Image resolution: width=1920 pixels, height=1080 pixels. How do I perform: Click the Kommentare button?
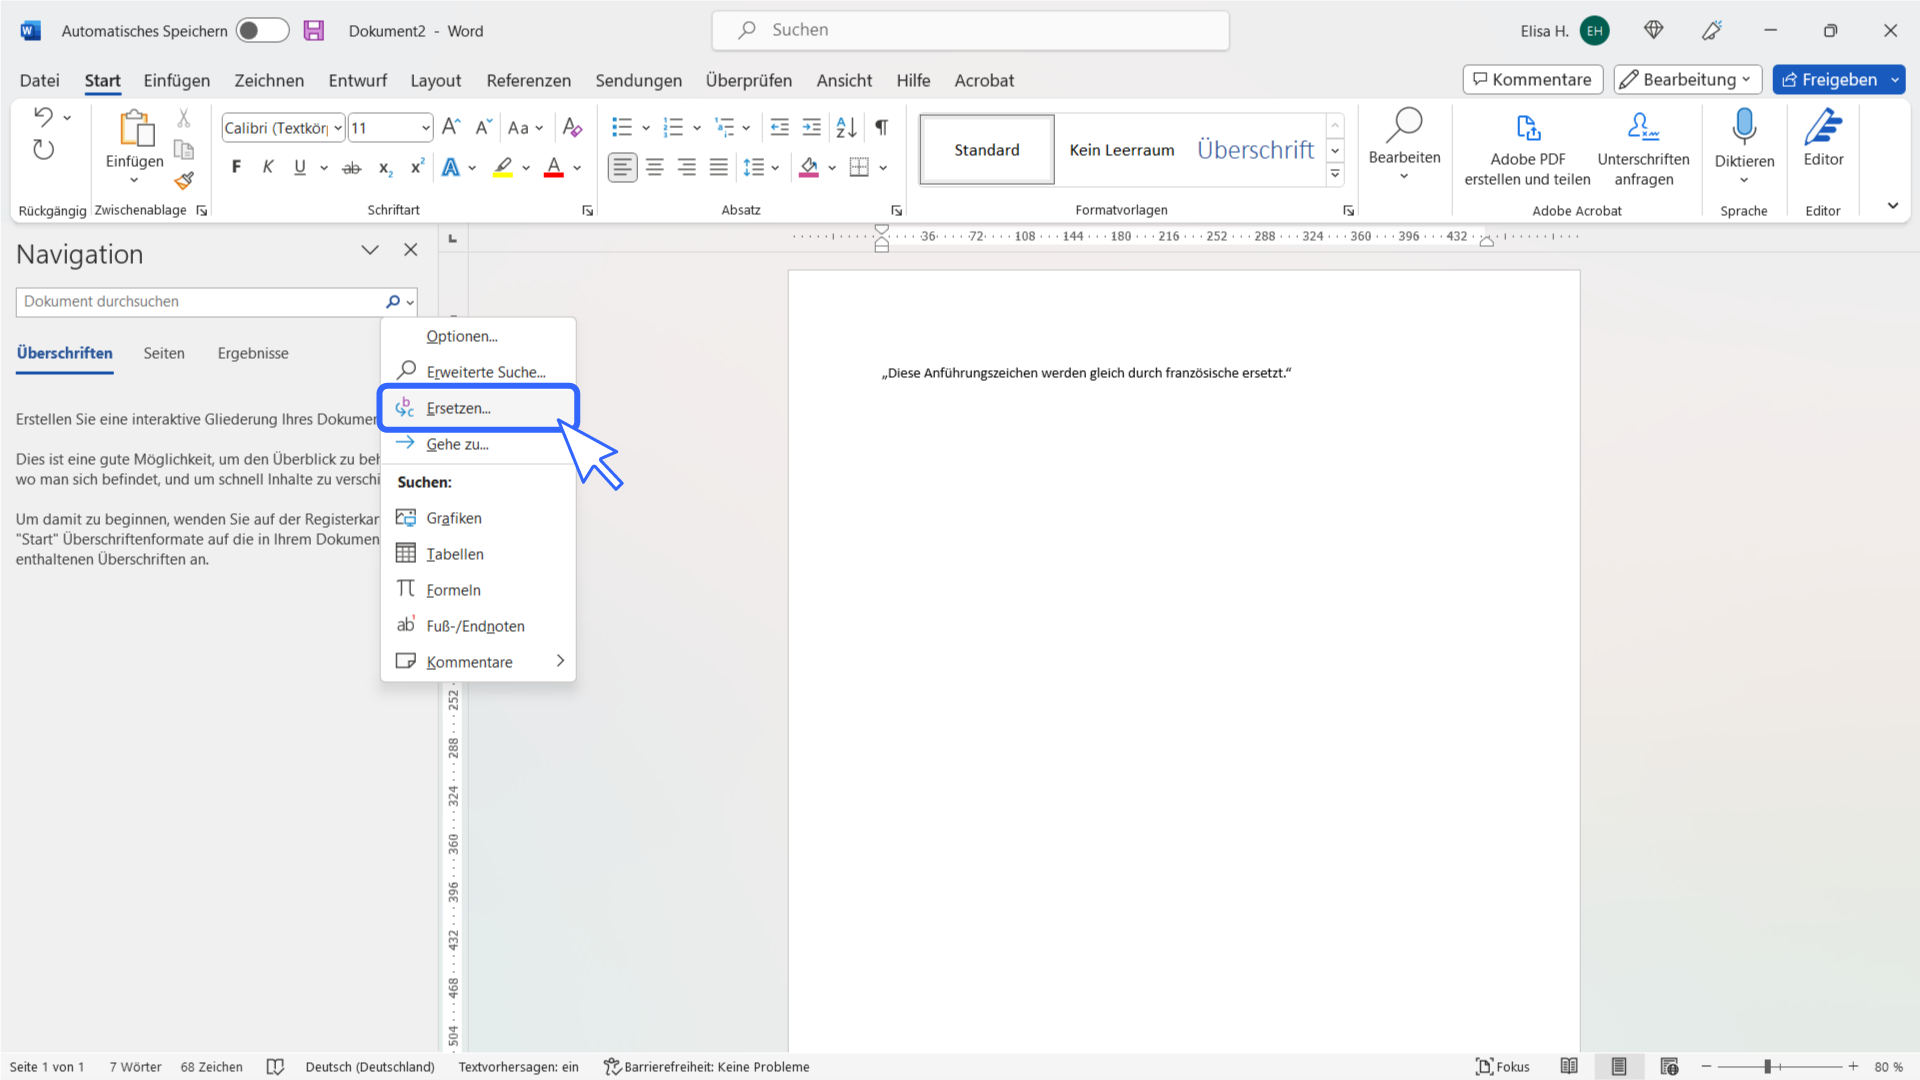pyautogui.click(x=1532, y=80)
